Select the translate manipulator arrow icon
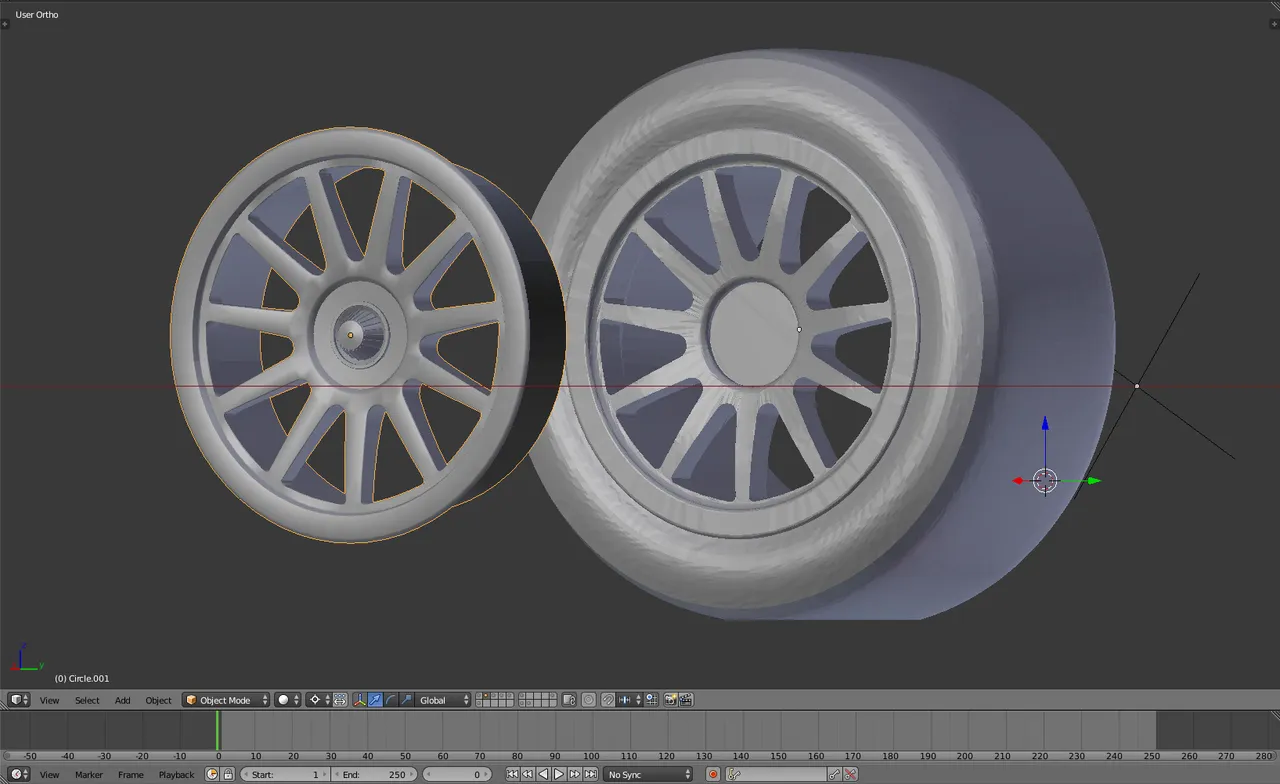This screenshot has height=784, width=1280. click(x=375, y=700)
